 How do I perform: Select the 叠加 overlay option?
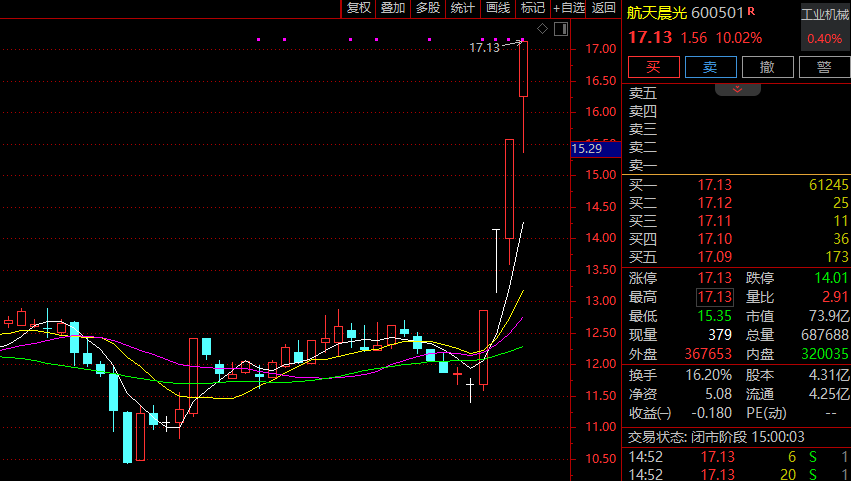(x=393, y=8)
